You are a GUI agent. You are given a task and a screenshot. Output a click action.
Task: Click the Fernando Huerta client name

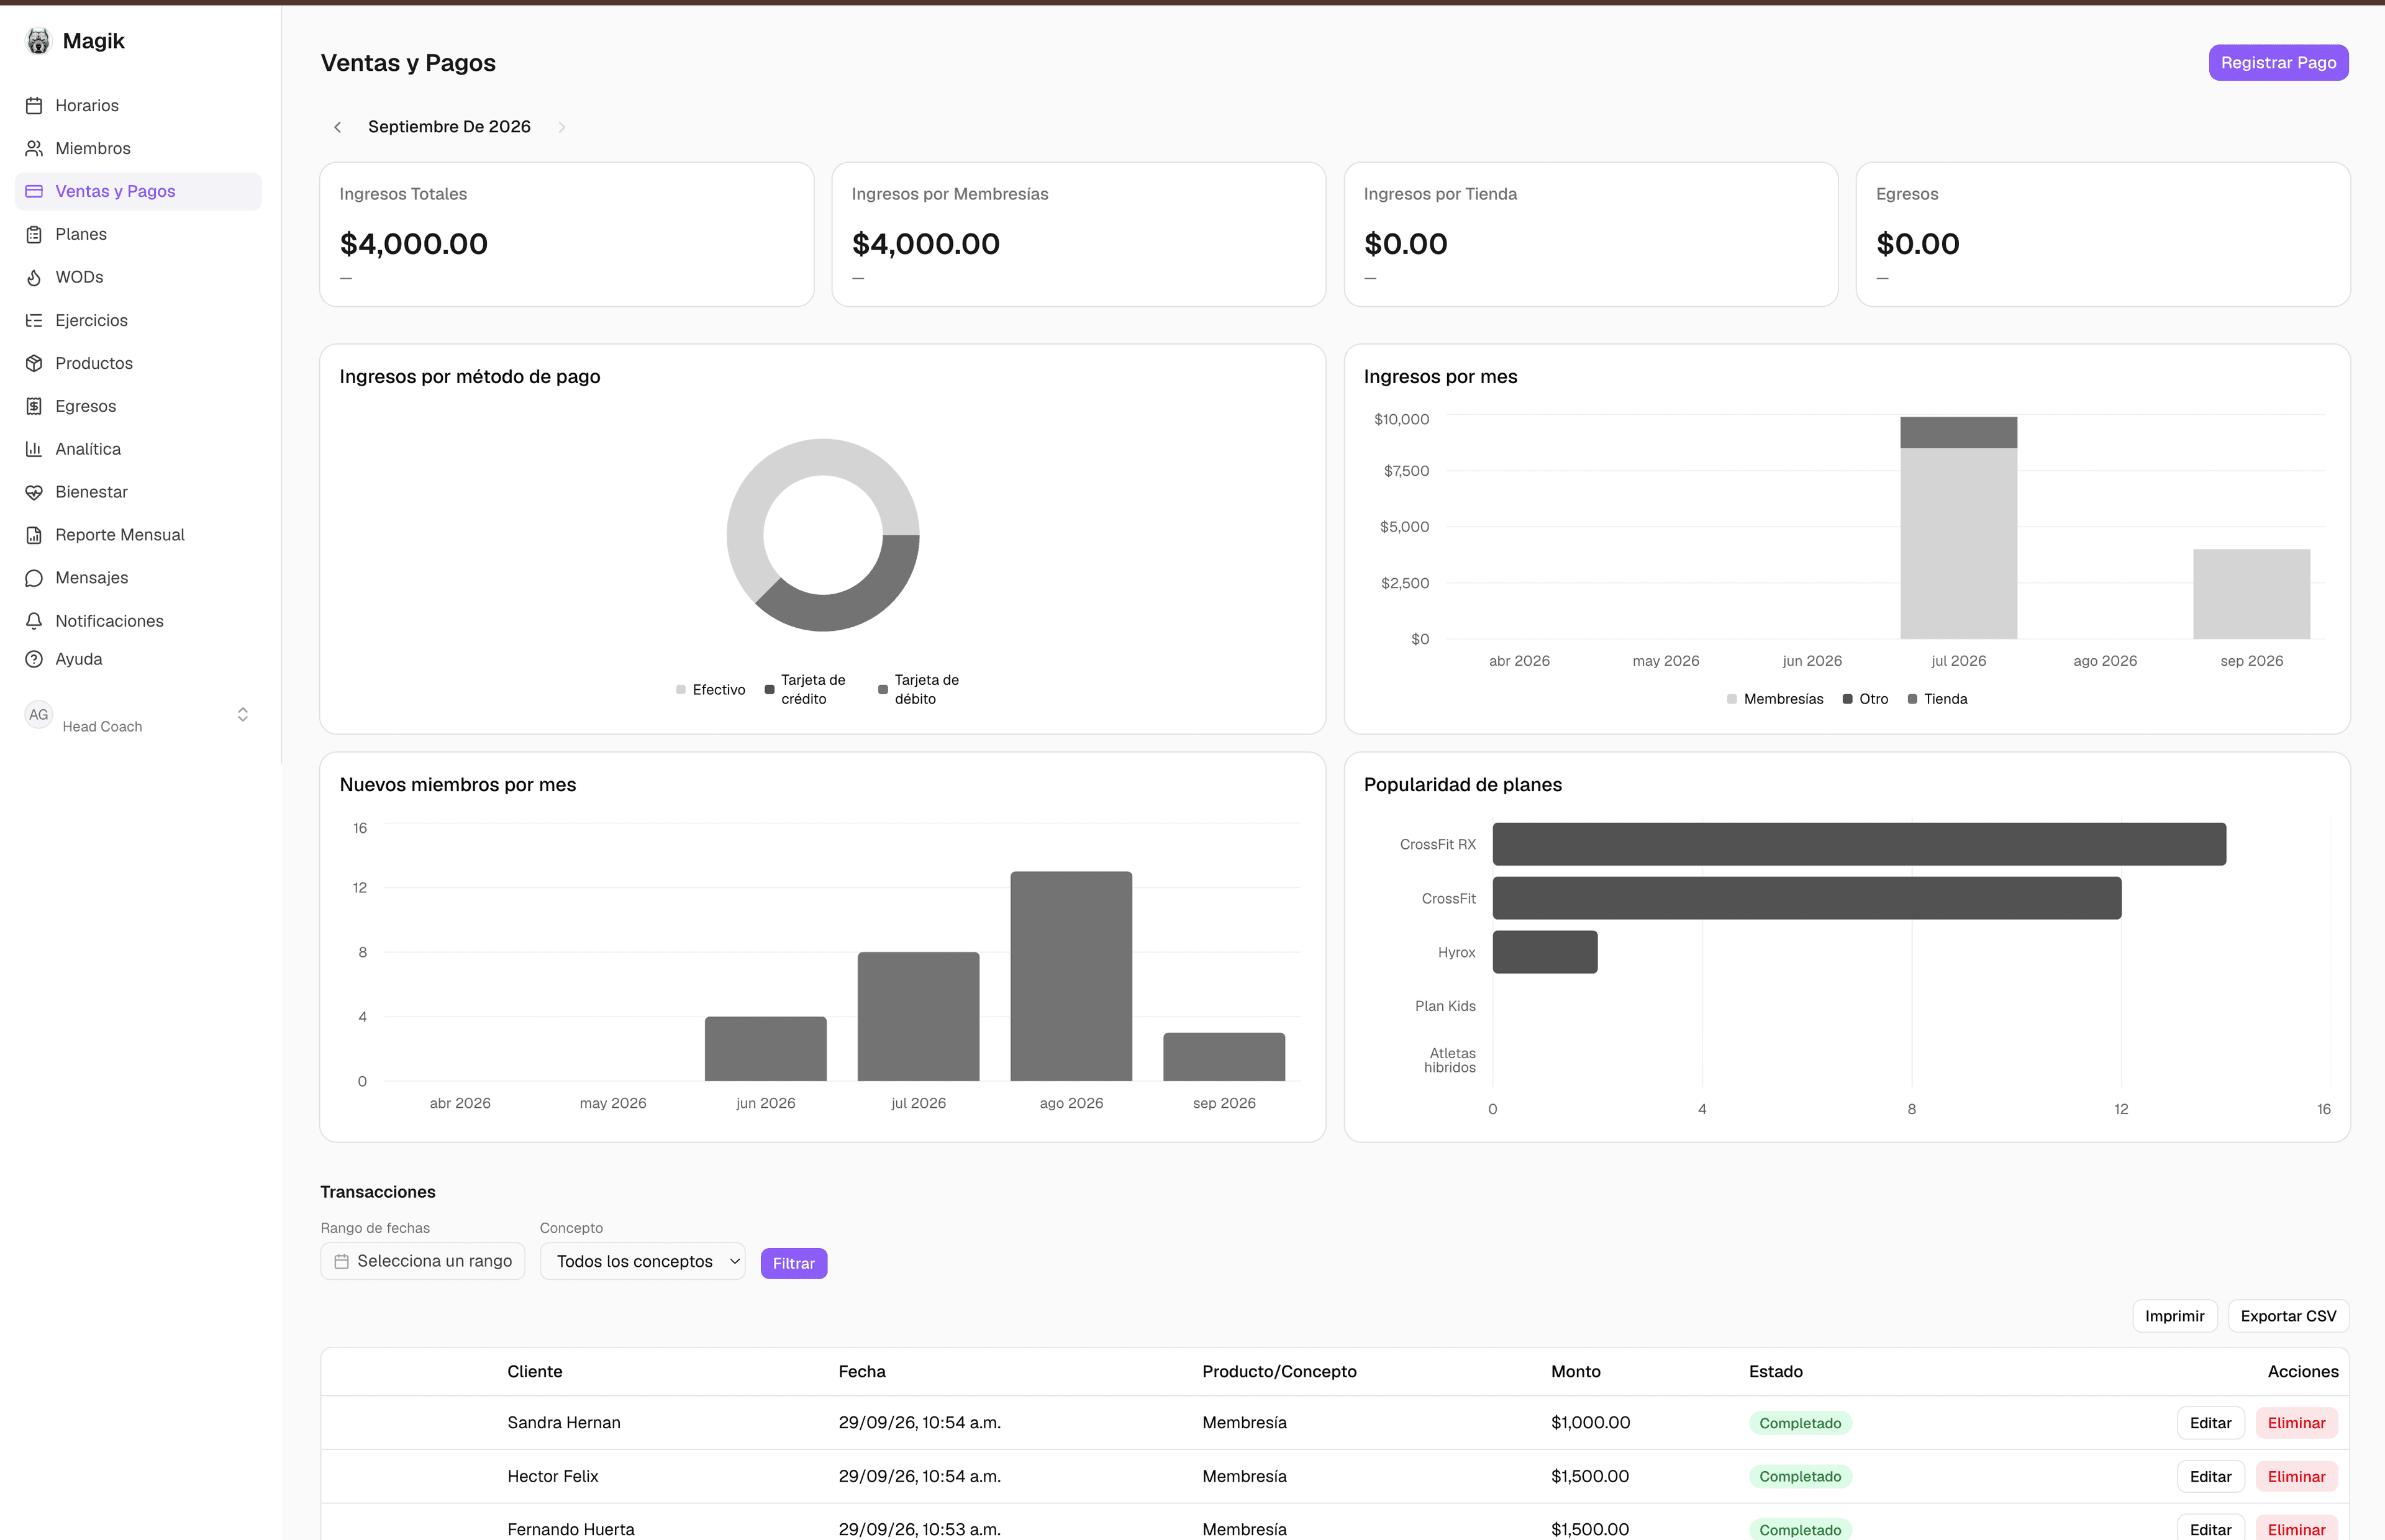point(571,1529)
